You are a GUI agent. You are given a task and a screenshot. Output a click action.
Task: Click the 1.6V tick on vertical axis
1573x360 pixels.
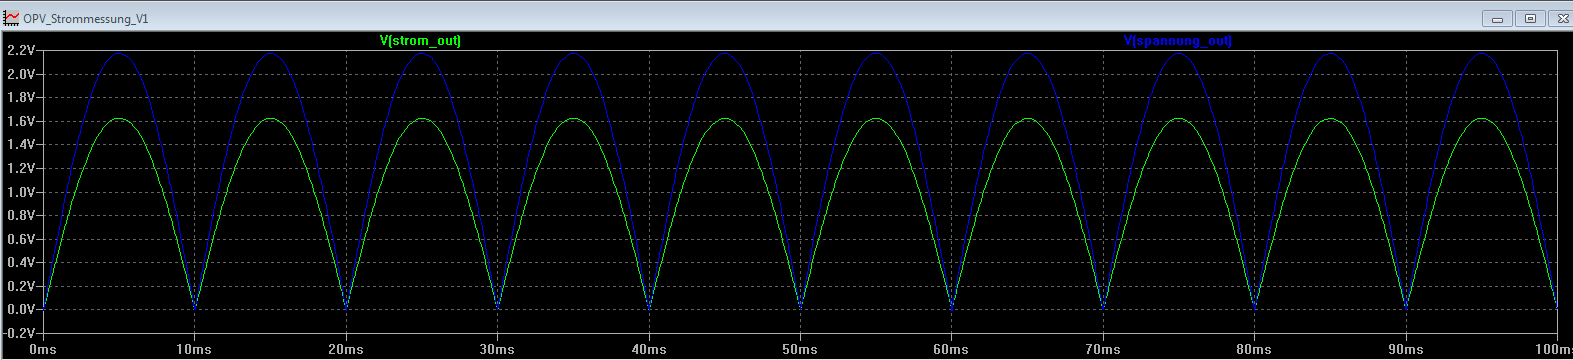[x=21, y=121]
